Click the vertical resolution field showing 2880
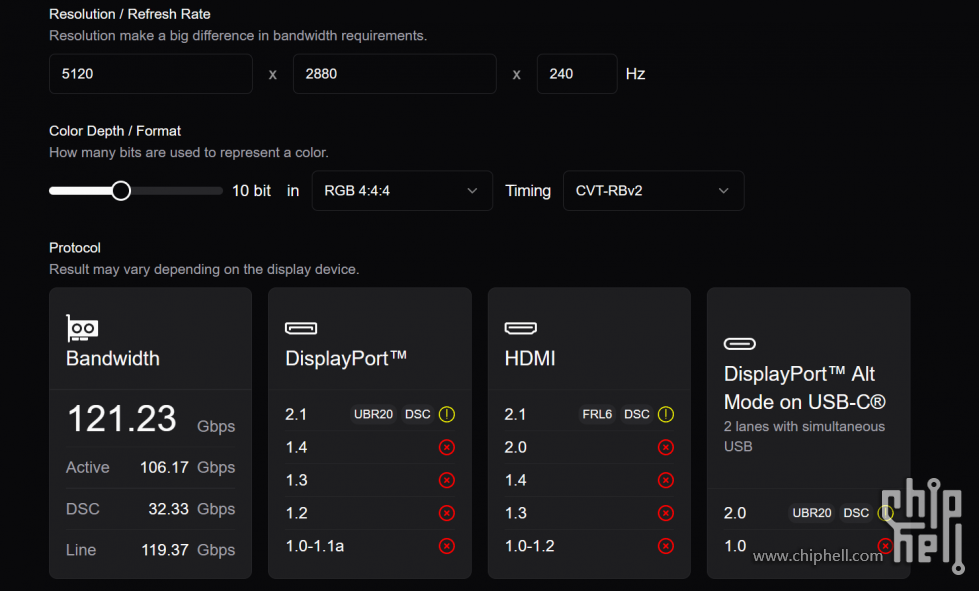 [395, 74]
